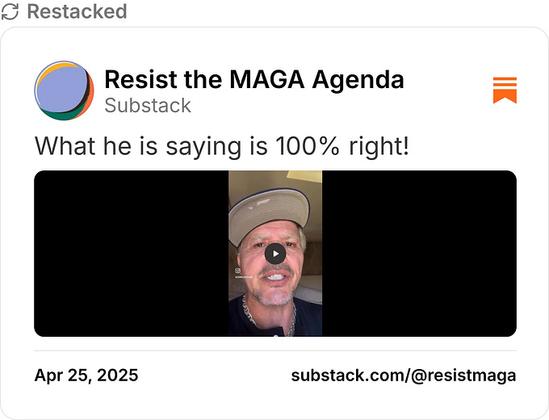Screen dimensions: 549x420
Task: Open the "Apr 25, 2025" post date
Action: (x=86, y=375)
